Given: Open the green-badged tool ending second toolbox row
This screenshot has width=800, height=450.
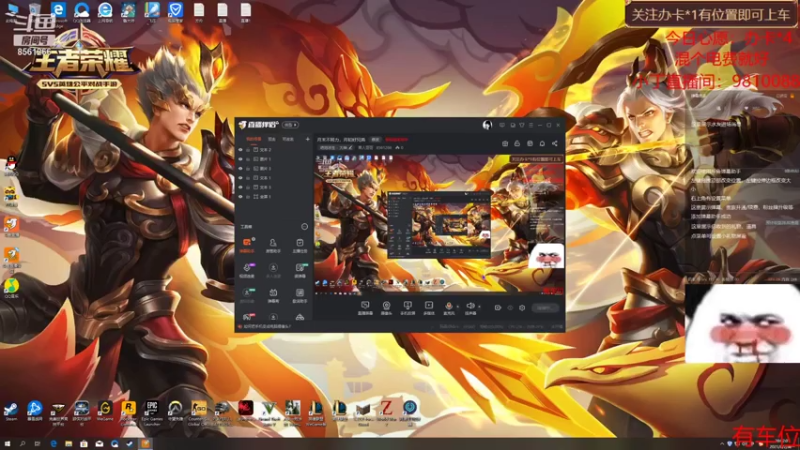Looking at the screenshot, I should click(300, 269).
